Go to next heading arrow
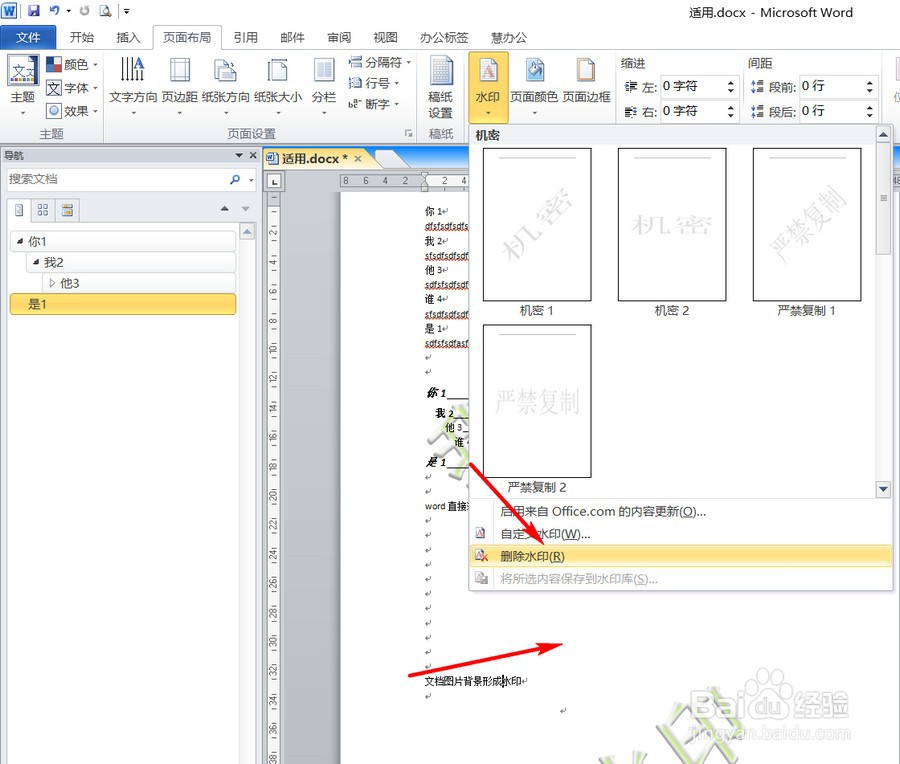 coord(246,208)
